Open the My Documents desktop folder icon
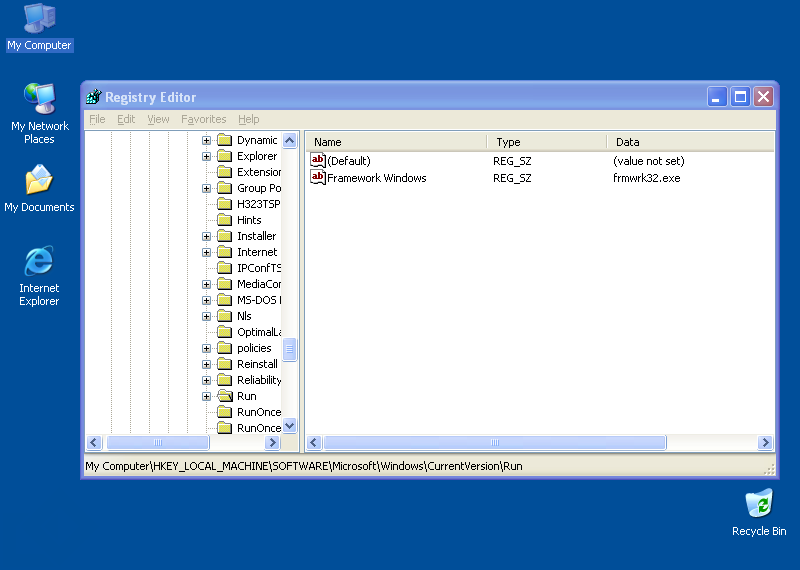Image resolution: width=800 pixels, height=570 pixels. 39,181
